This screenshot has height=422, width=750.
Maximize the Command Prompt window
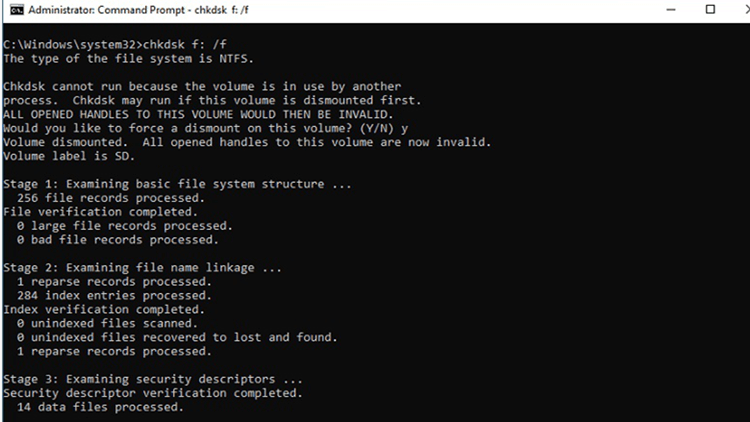(710, 10)
